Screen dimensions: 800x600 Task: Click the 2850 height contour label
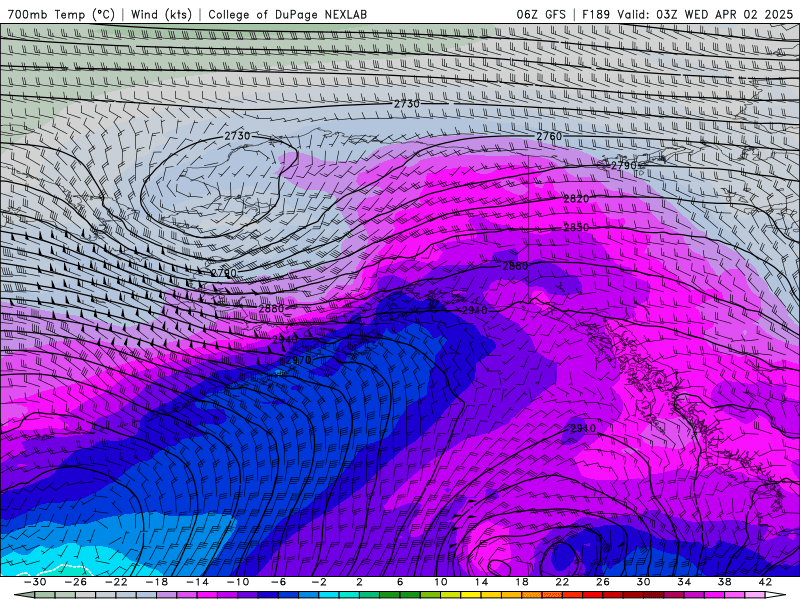click(x=577, y=228)
